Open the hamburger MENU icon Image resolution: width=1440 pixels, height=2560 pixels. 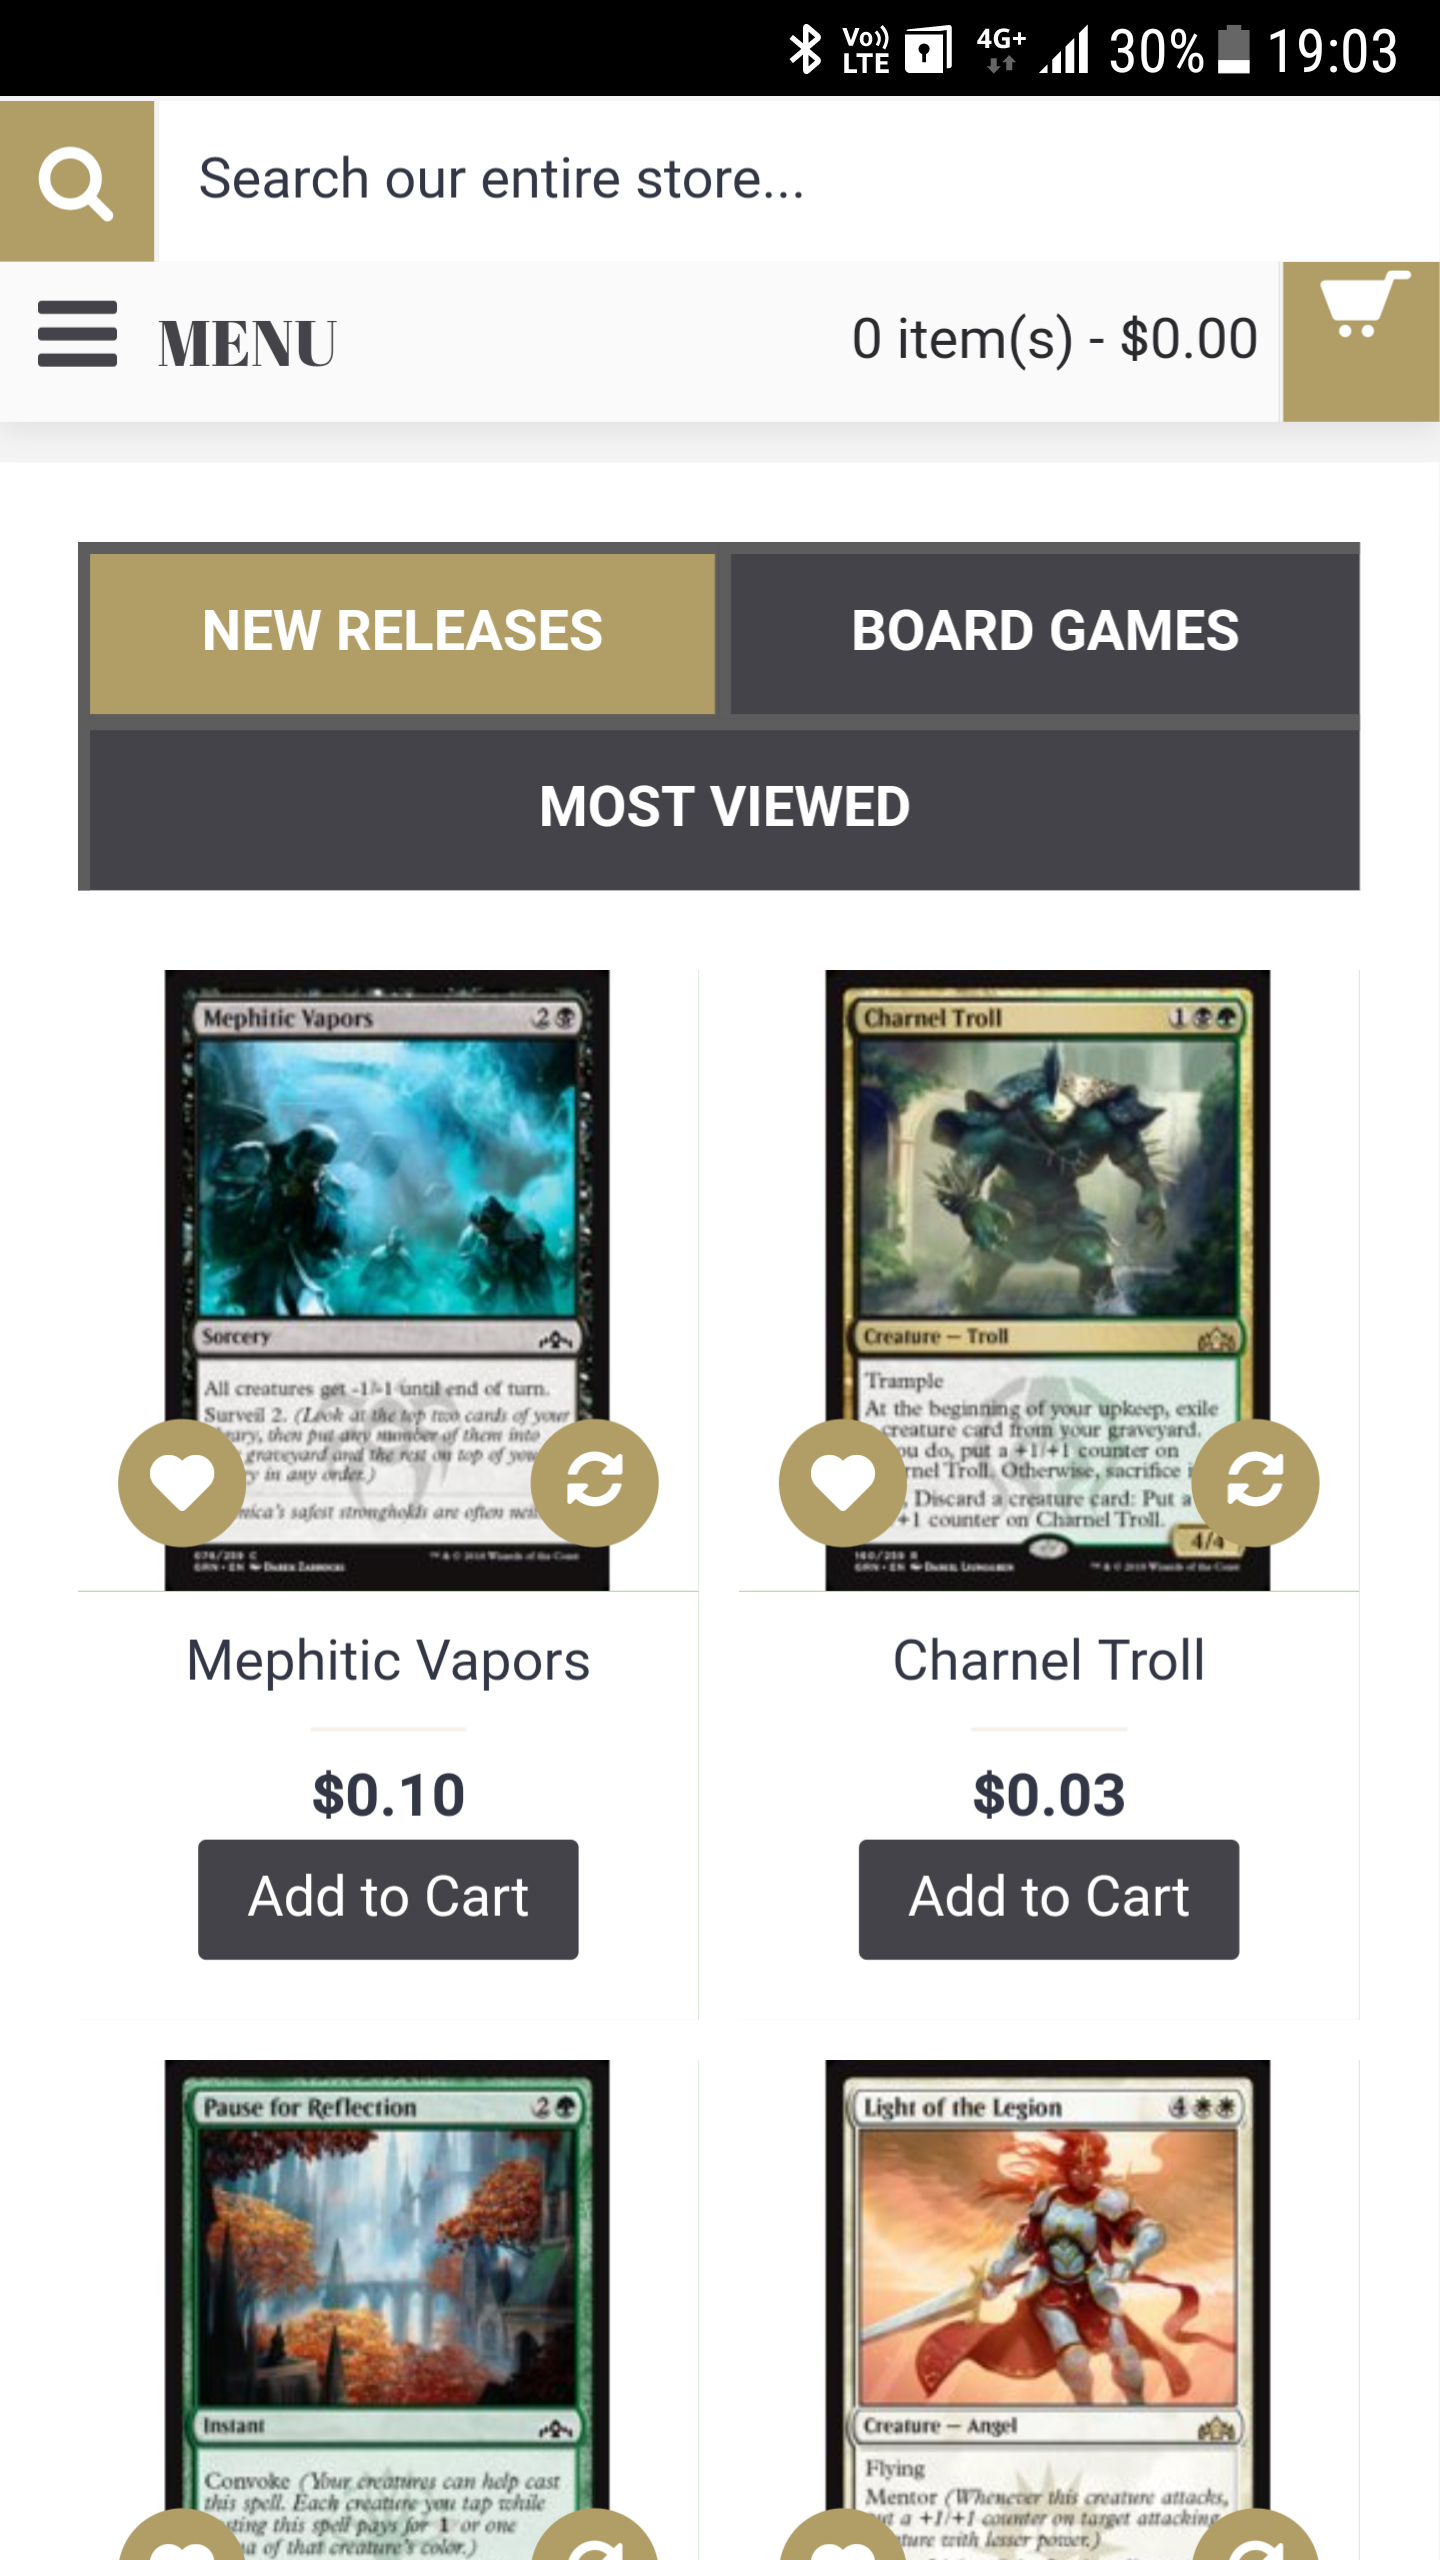78,335
